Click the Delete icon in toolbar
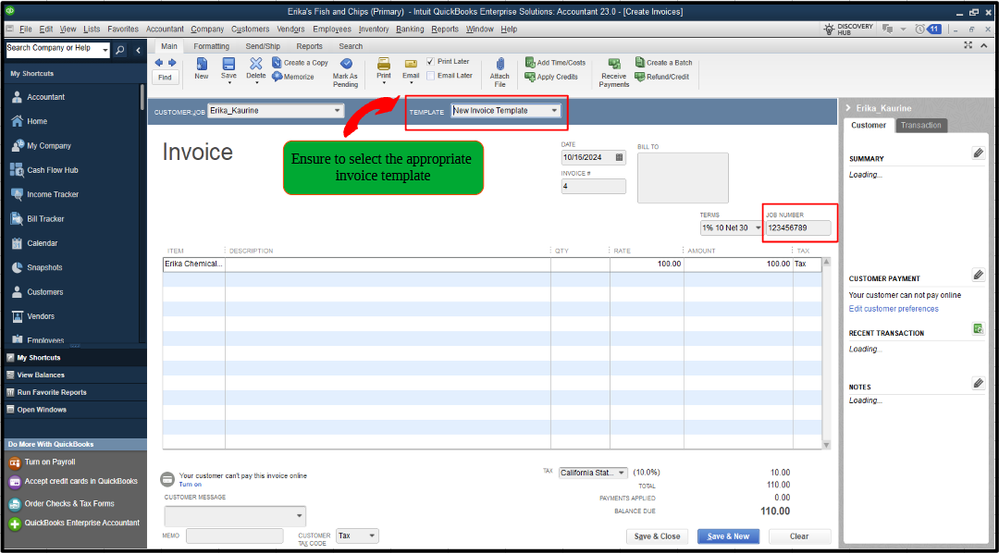The image size is (999, 553). point(255,64)
